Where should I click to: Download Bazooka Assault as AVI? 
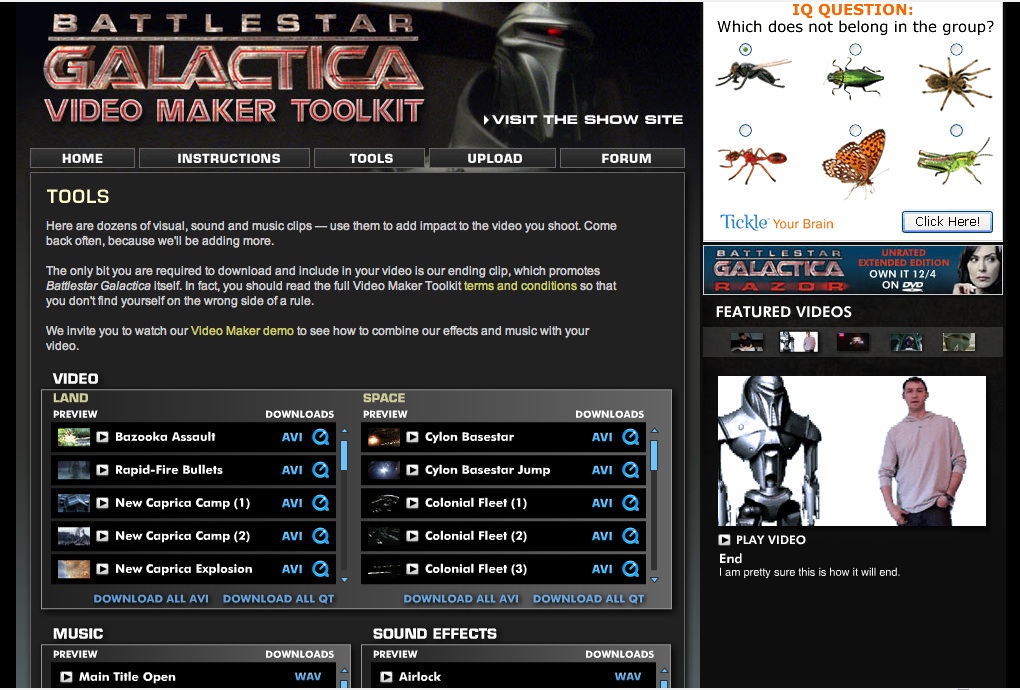(x=292, y=437)
